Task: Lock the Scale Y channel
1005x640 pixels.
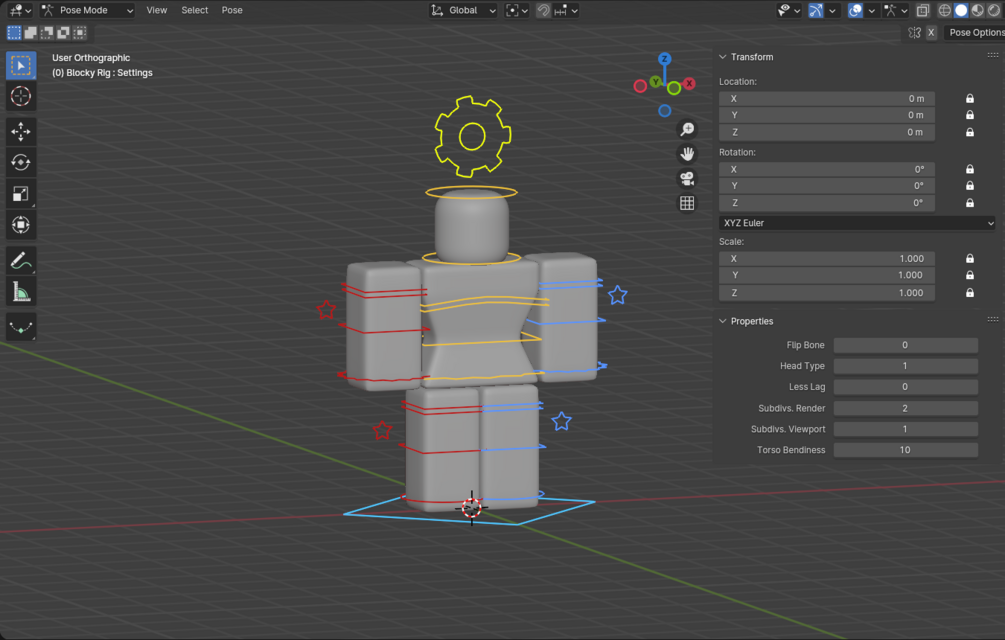Action: pos(970,275)
